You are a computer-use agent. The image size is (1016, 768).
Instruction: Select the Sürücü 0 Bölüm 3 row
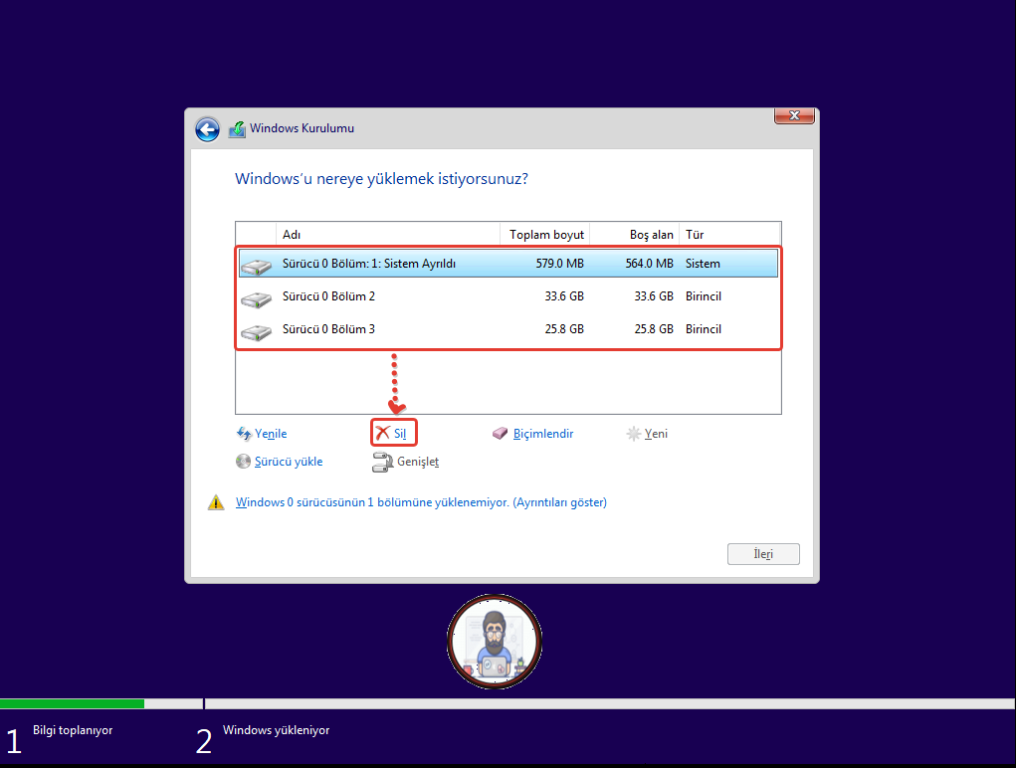pyautogui.click(x=508, y=329)
